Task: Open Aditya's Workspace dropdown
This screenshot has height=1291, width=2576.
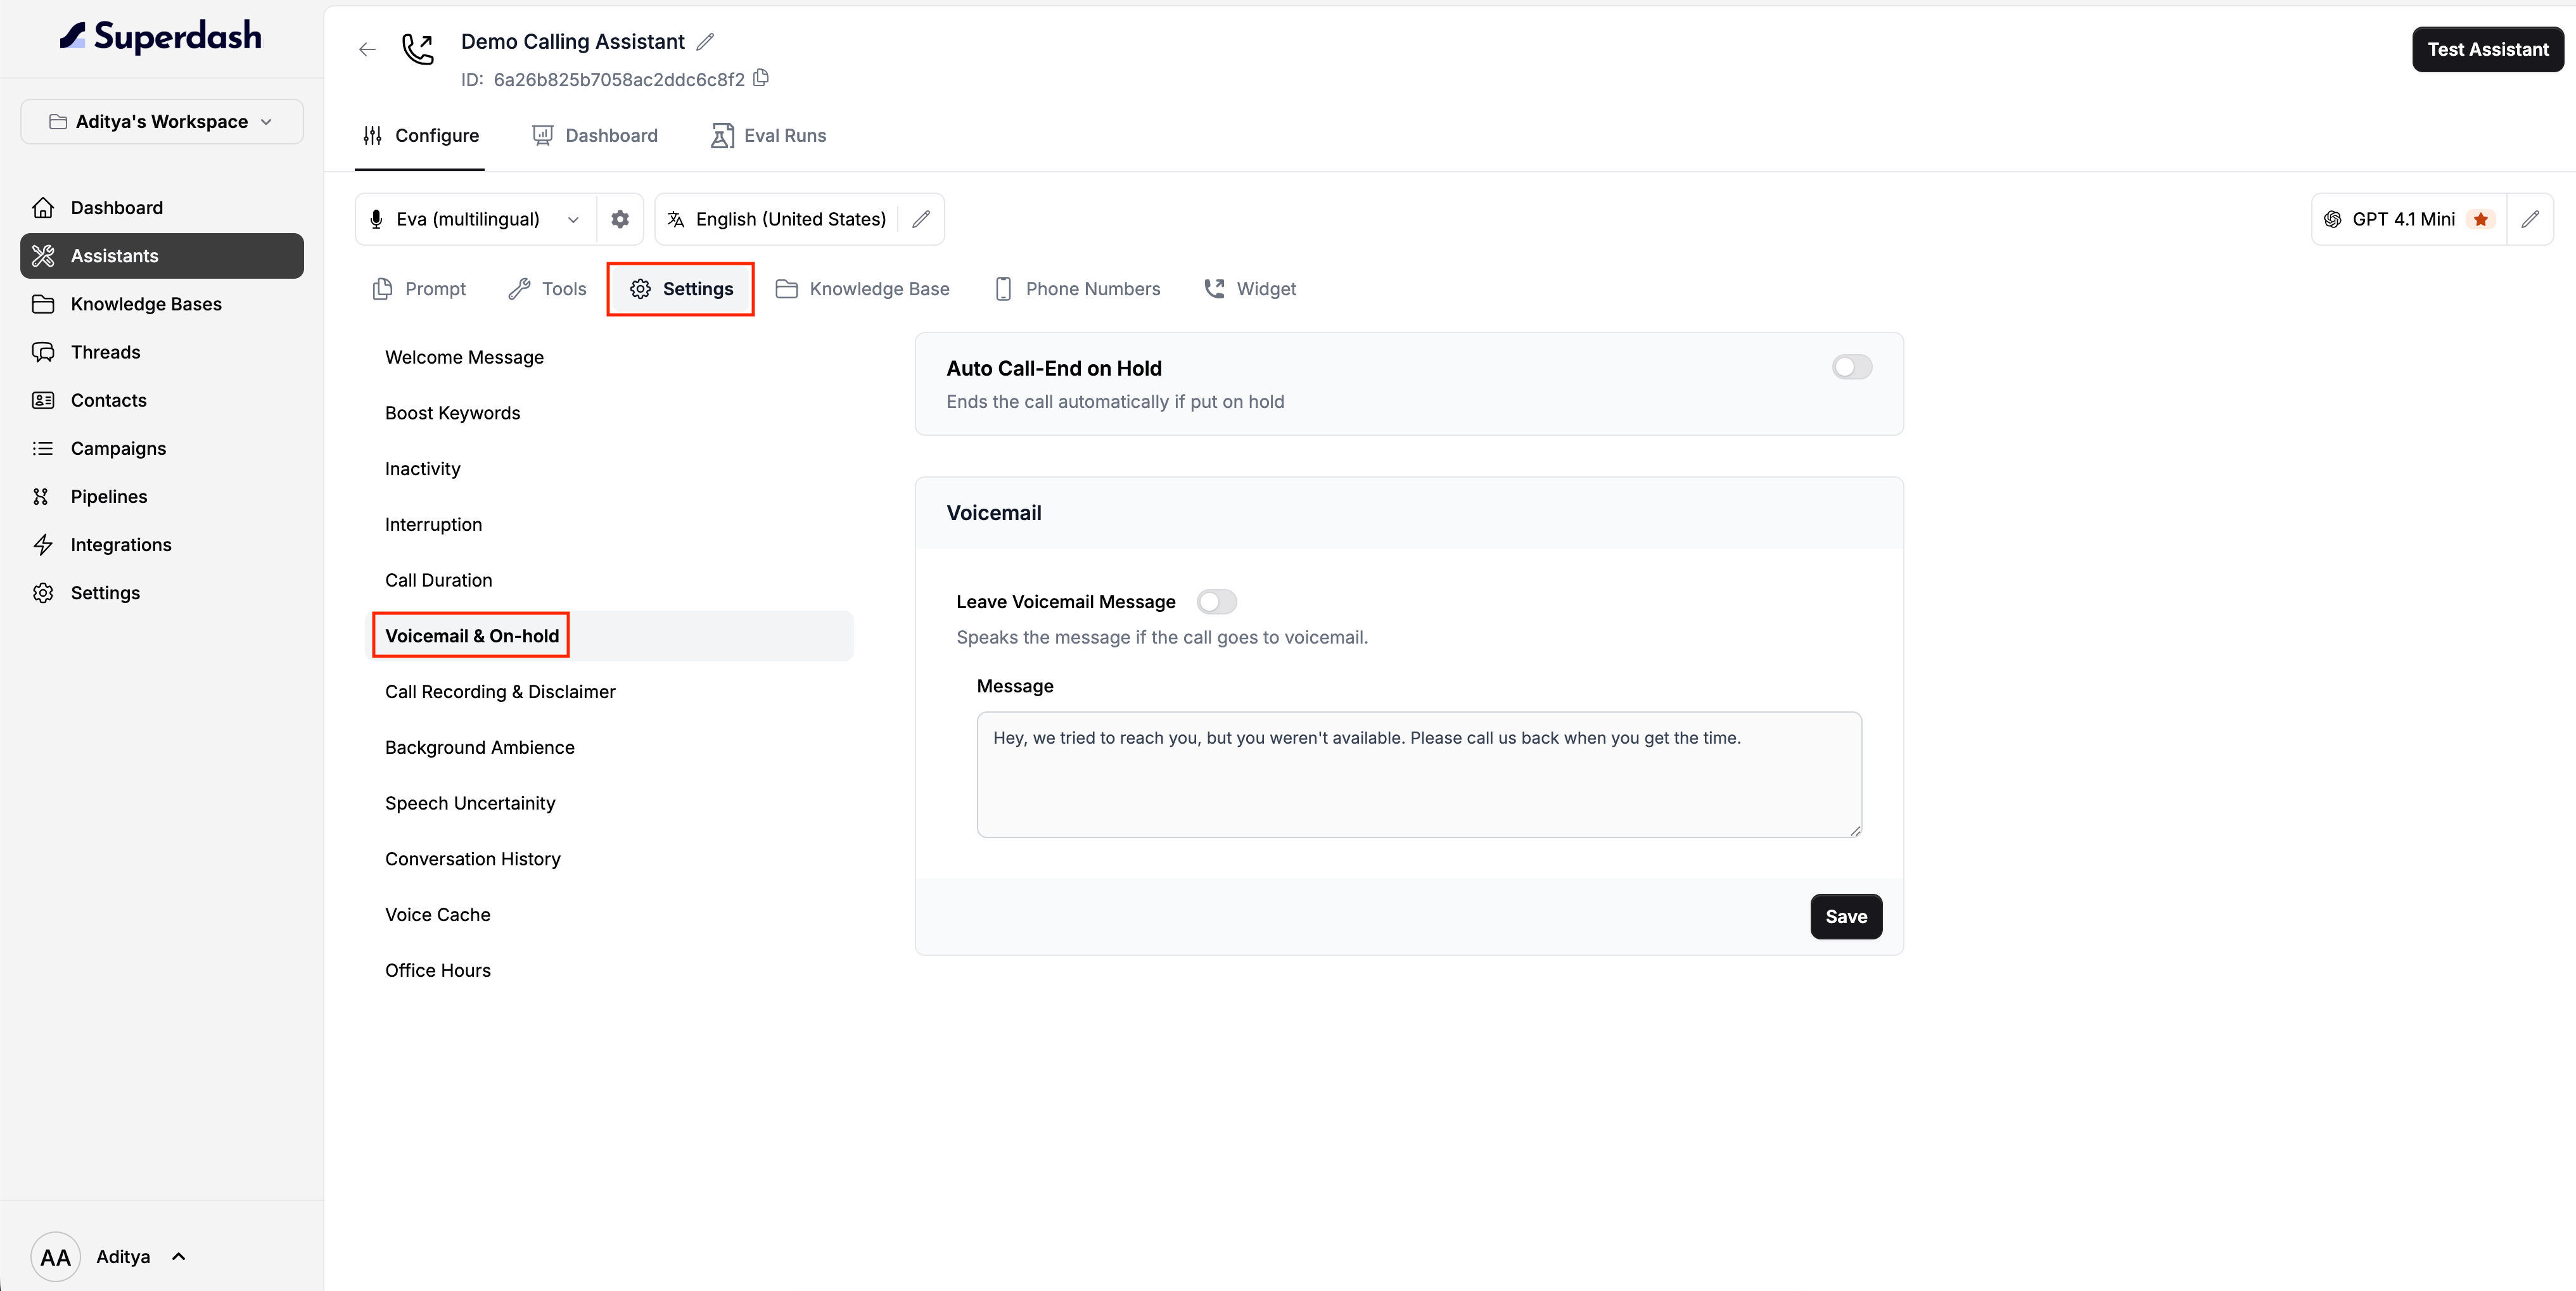Action: click(x=162, y=121)
